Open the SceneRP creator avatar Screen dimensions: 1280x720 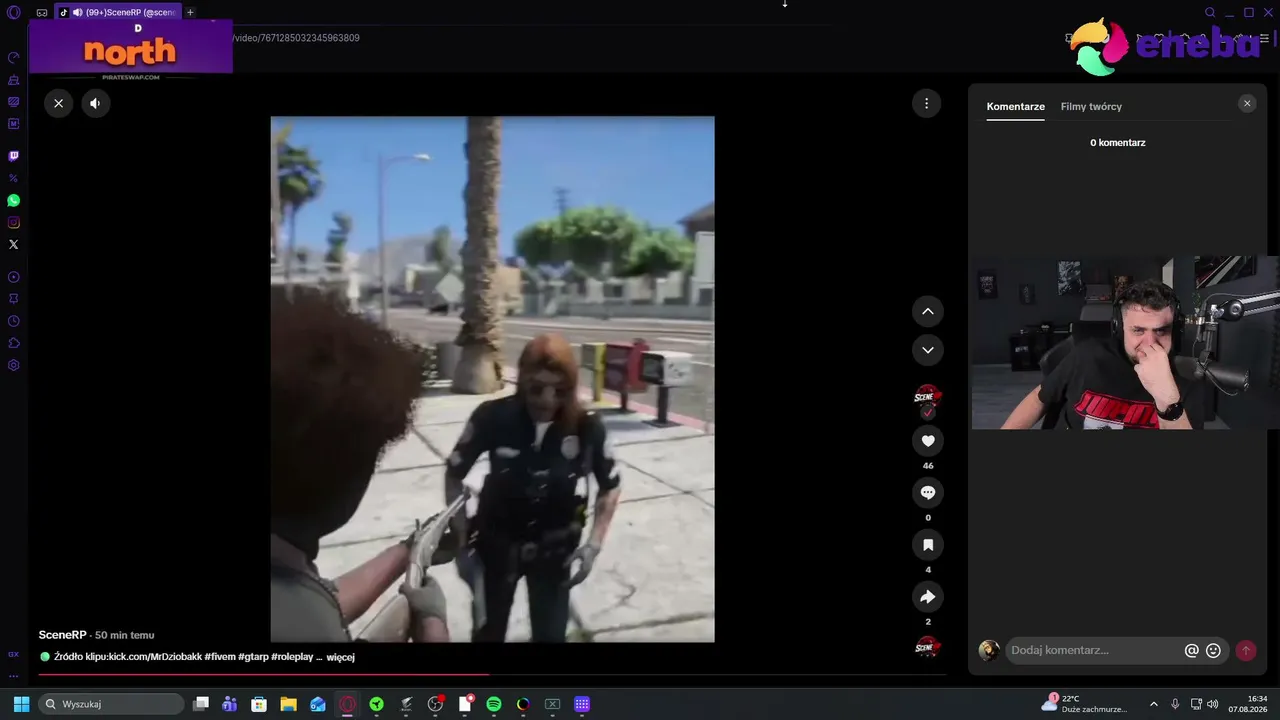tap(928, 398)
